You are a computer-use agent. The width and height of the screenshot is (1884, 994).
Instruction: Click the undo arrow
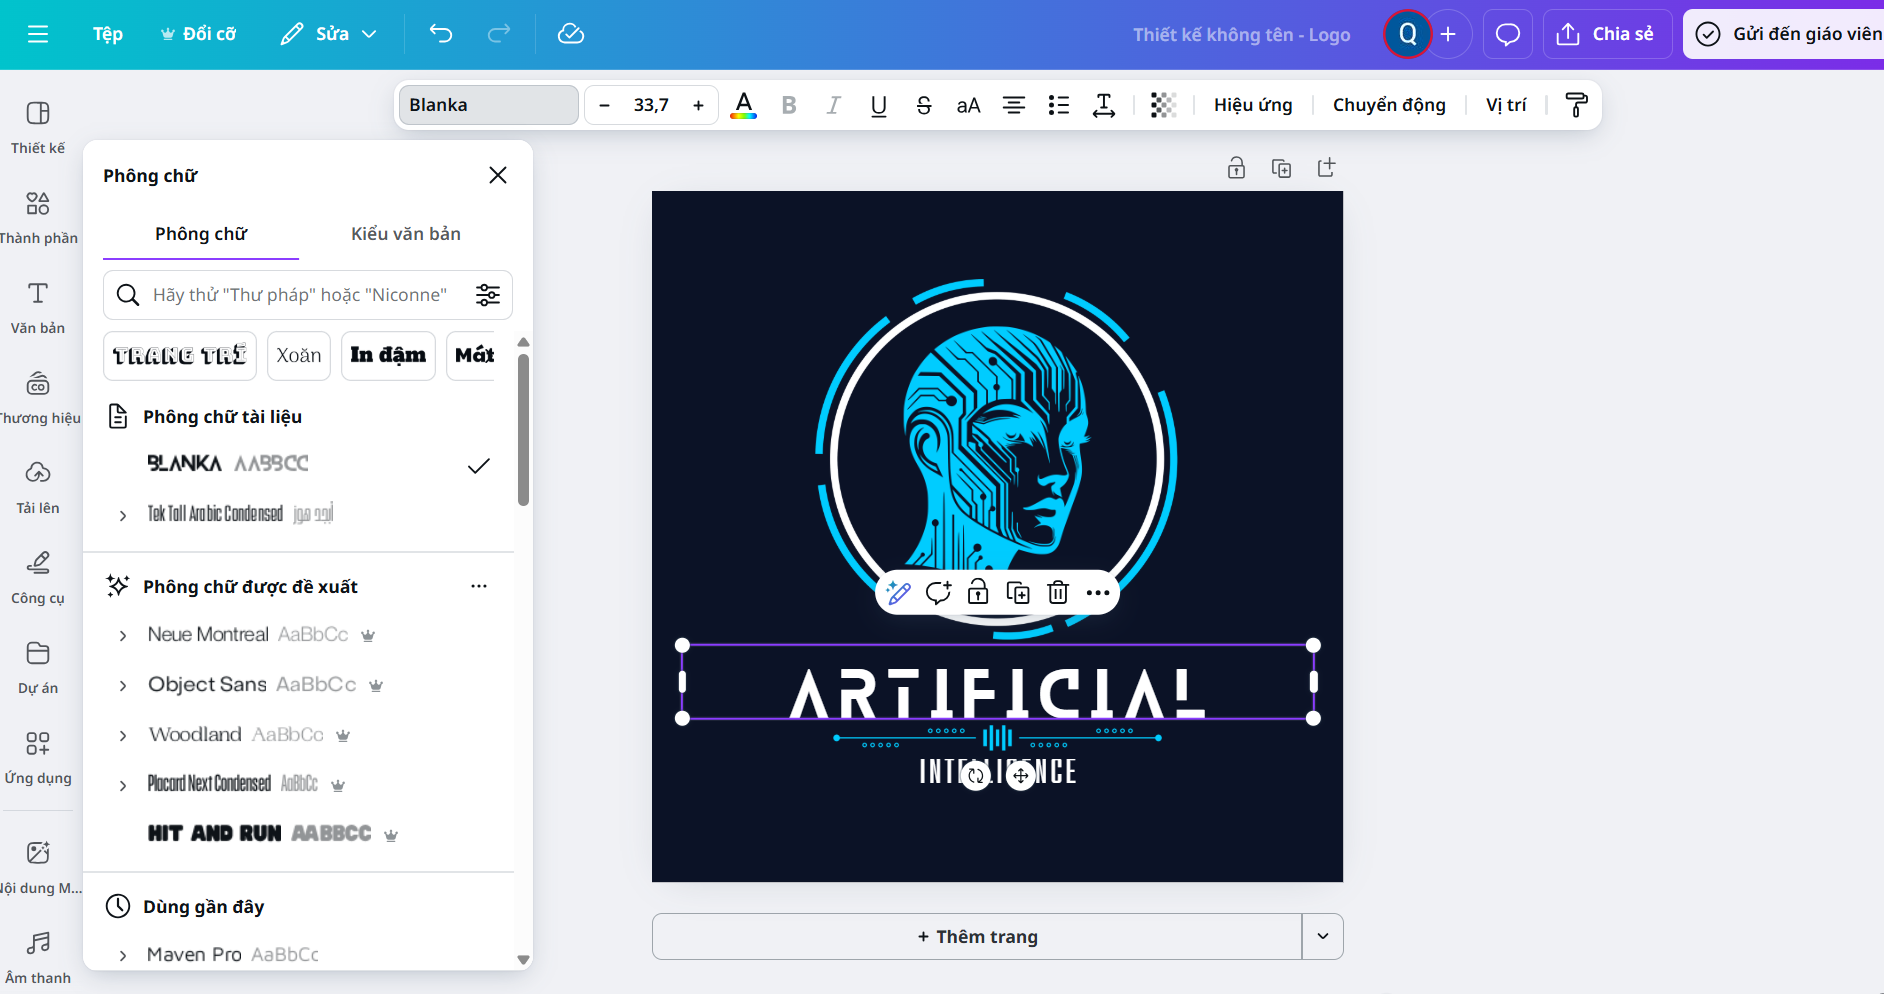[440, 34]
